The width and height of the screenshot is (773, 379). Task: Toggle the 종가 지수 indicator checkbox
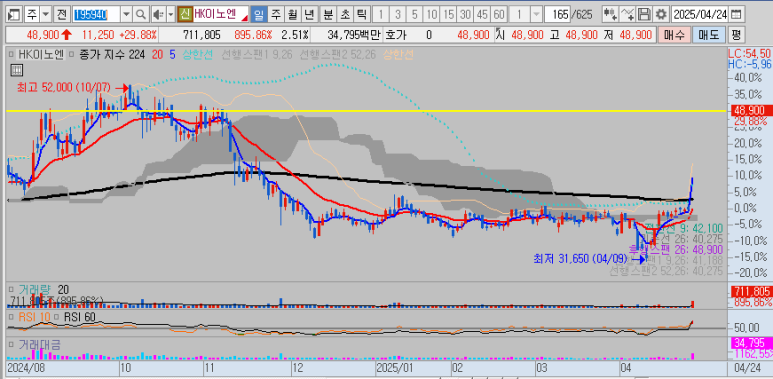72,55
